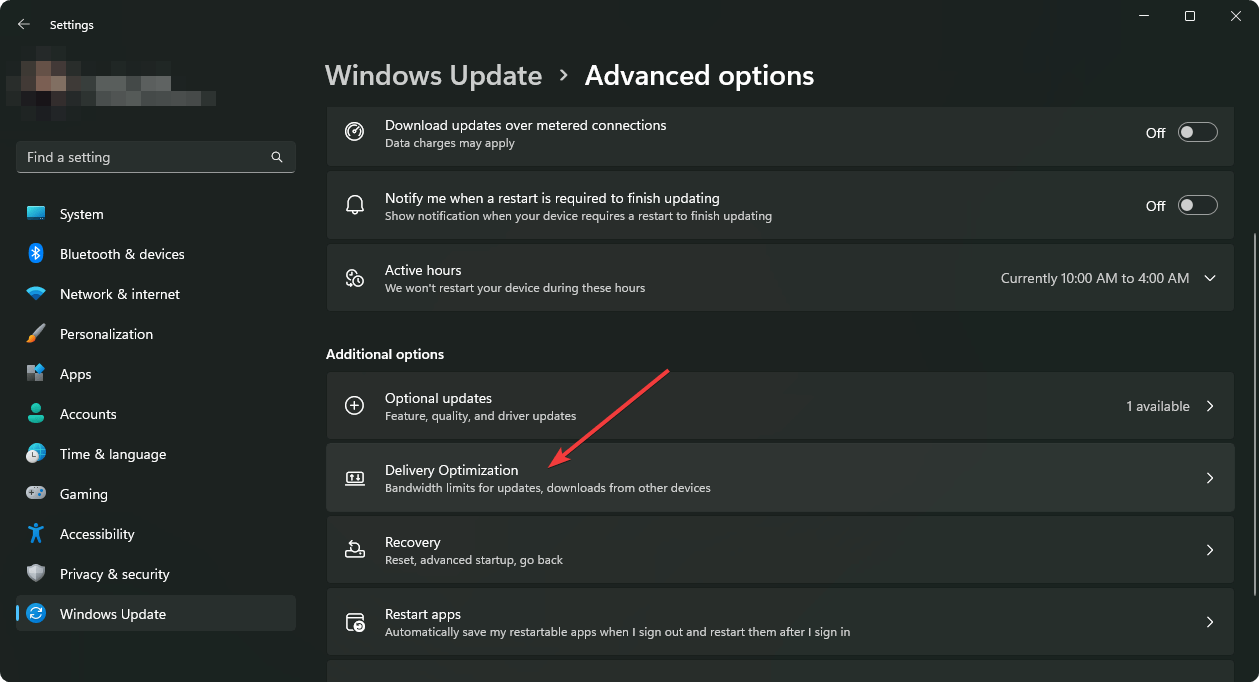Click the Bluetooth & devices sidebar icon
This screenshot has width=1259, height=682.
tap(36, 254)
